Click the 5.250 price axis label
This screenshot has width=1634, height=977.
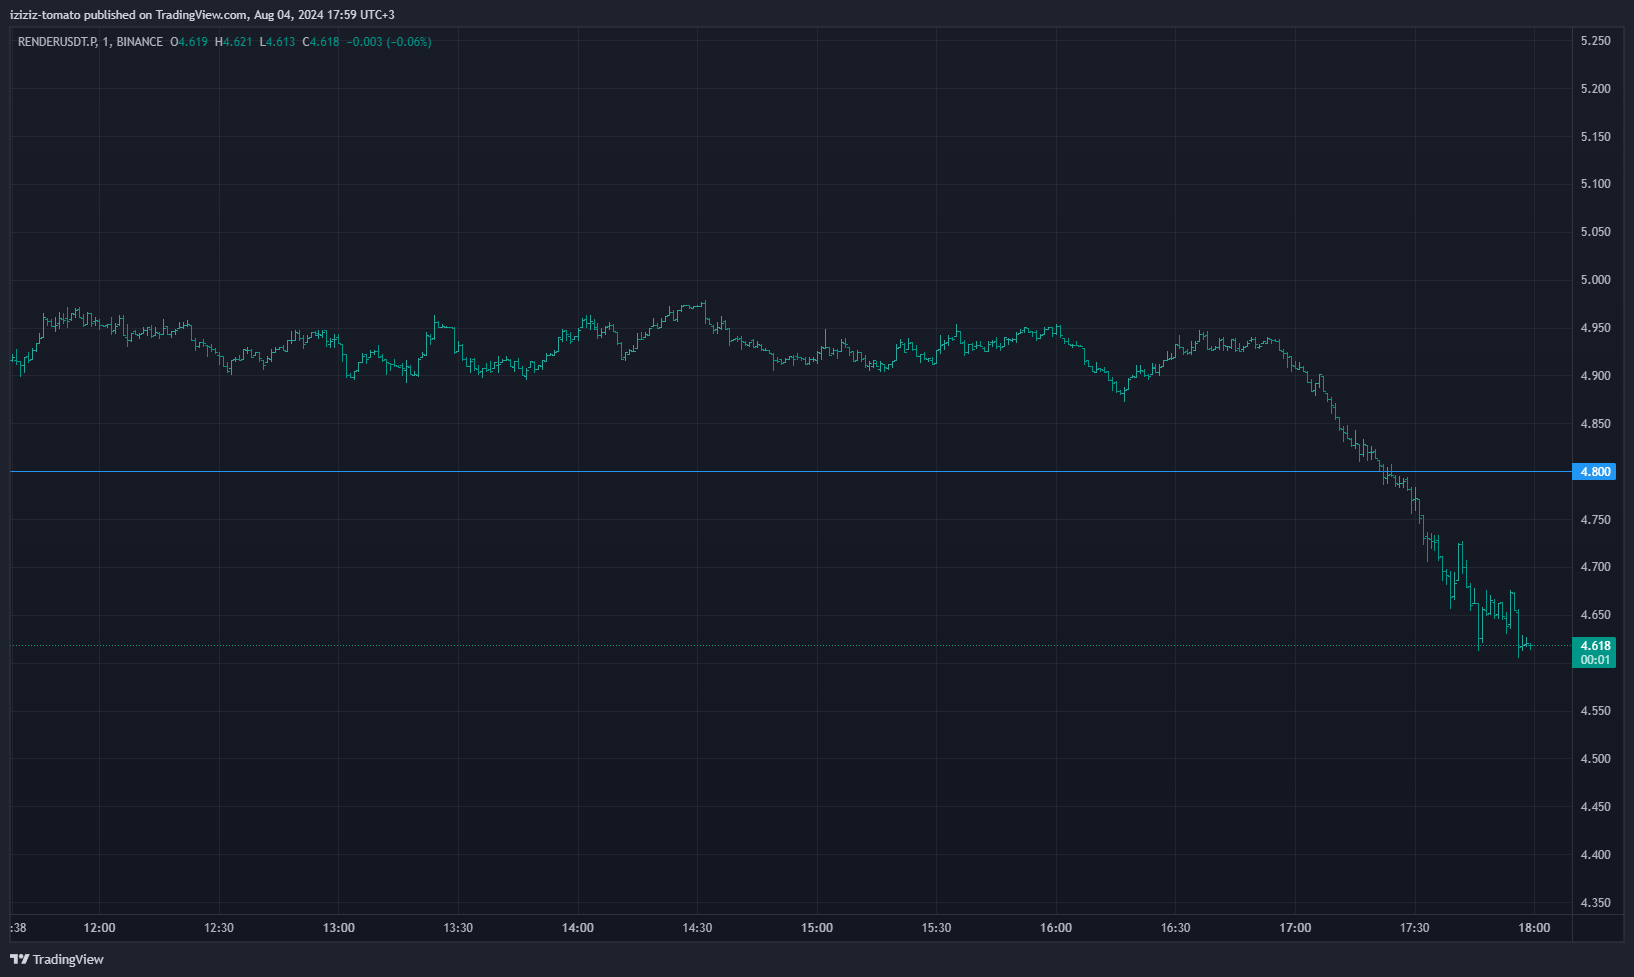click(x=1595, y=41)
